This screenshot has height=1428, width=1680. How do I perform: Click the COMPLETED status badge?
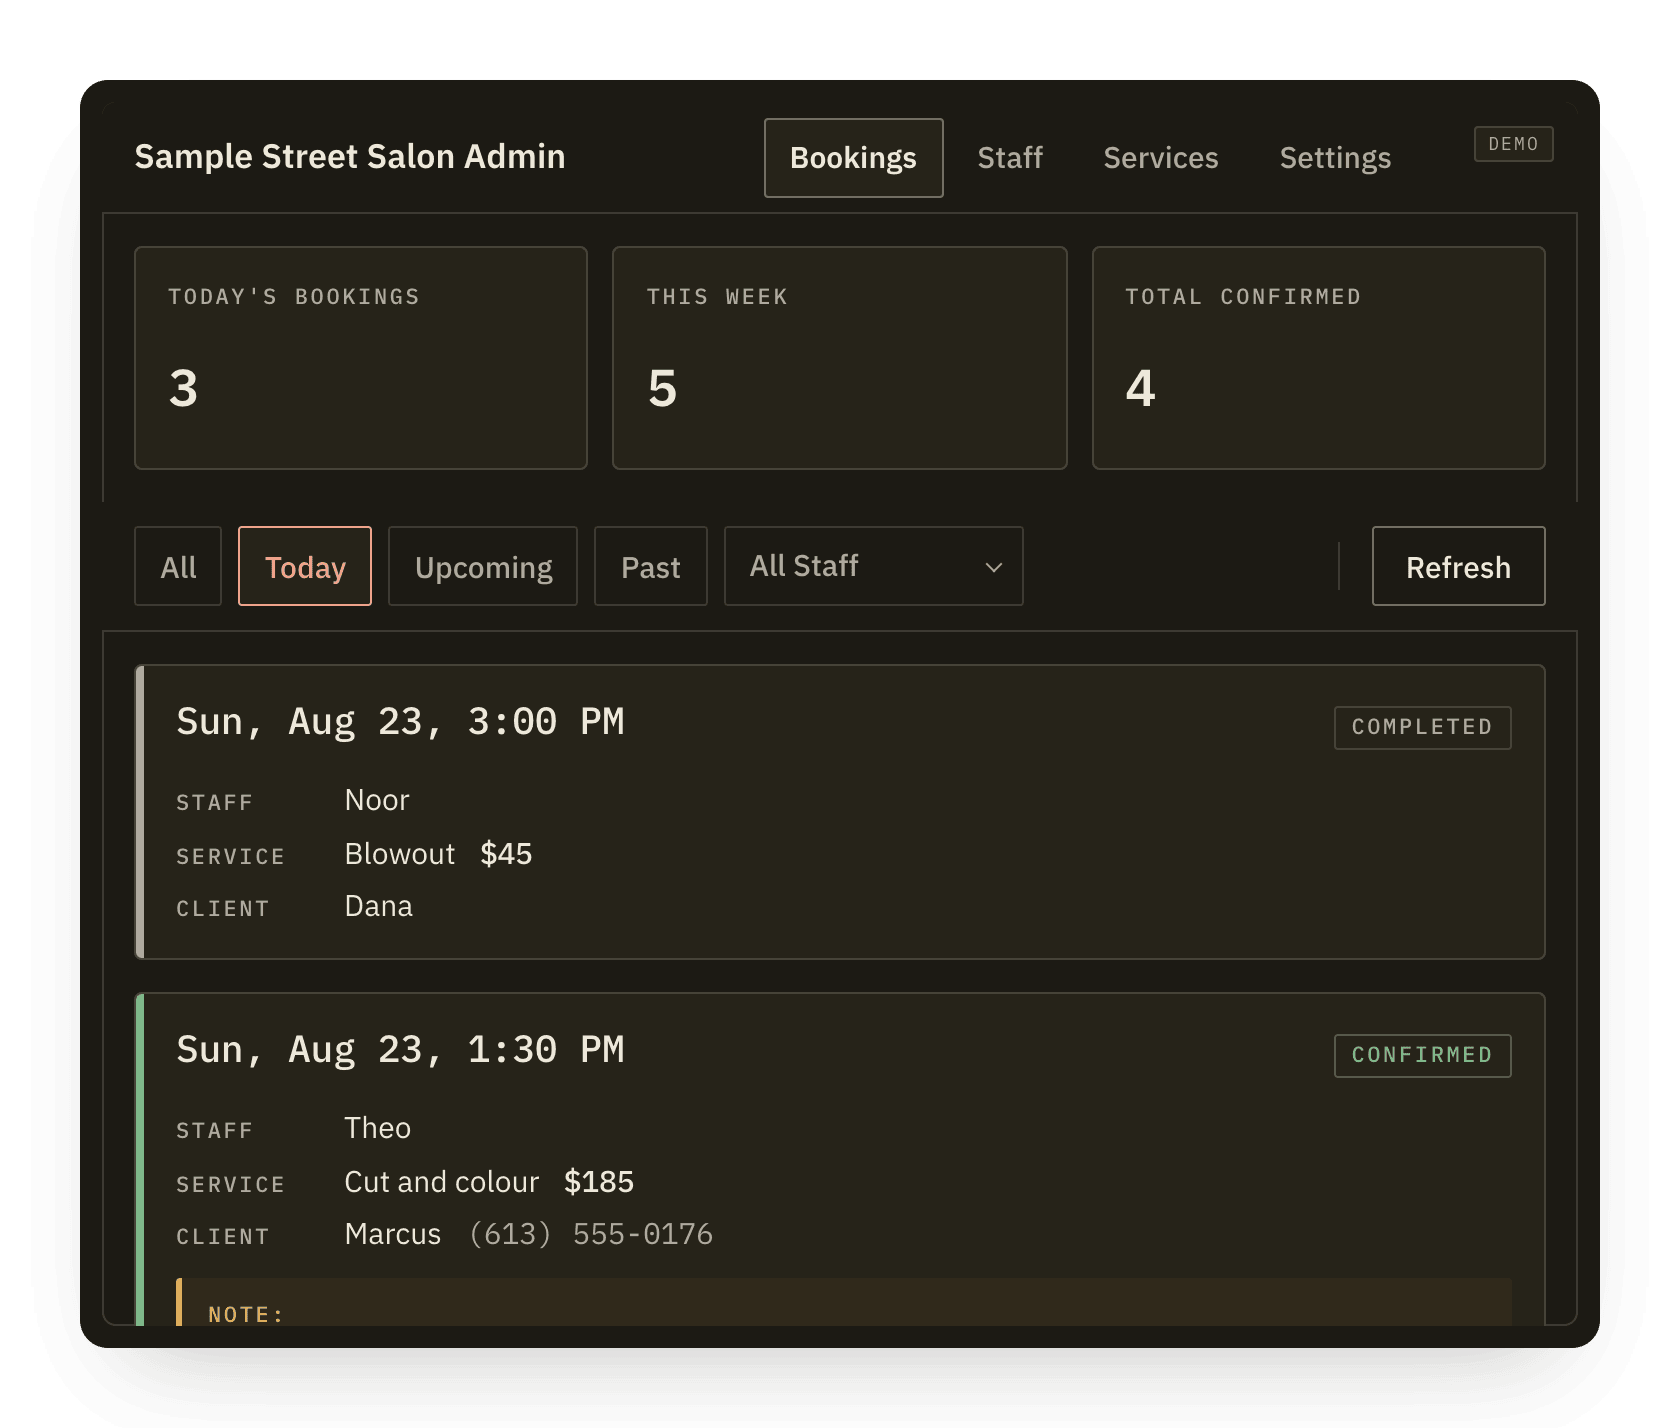click(1422, 728)
